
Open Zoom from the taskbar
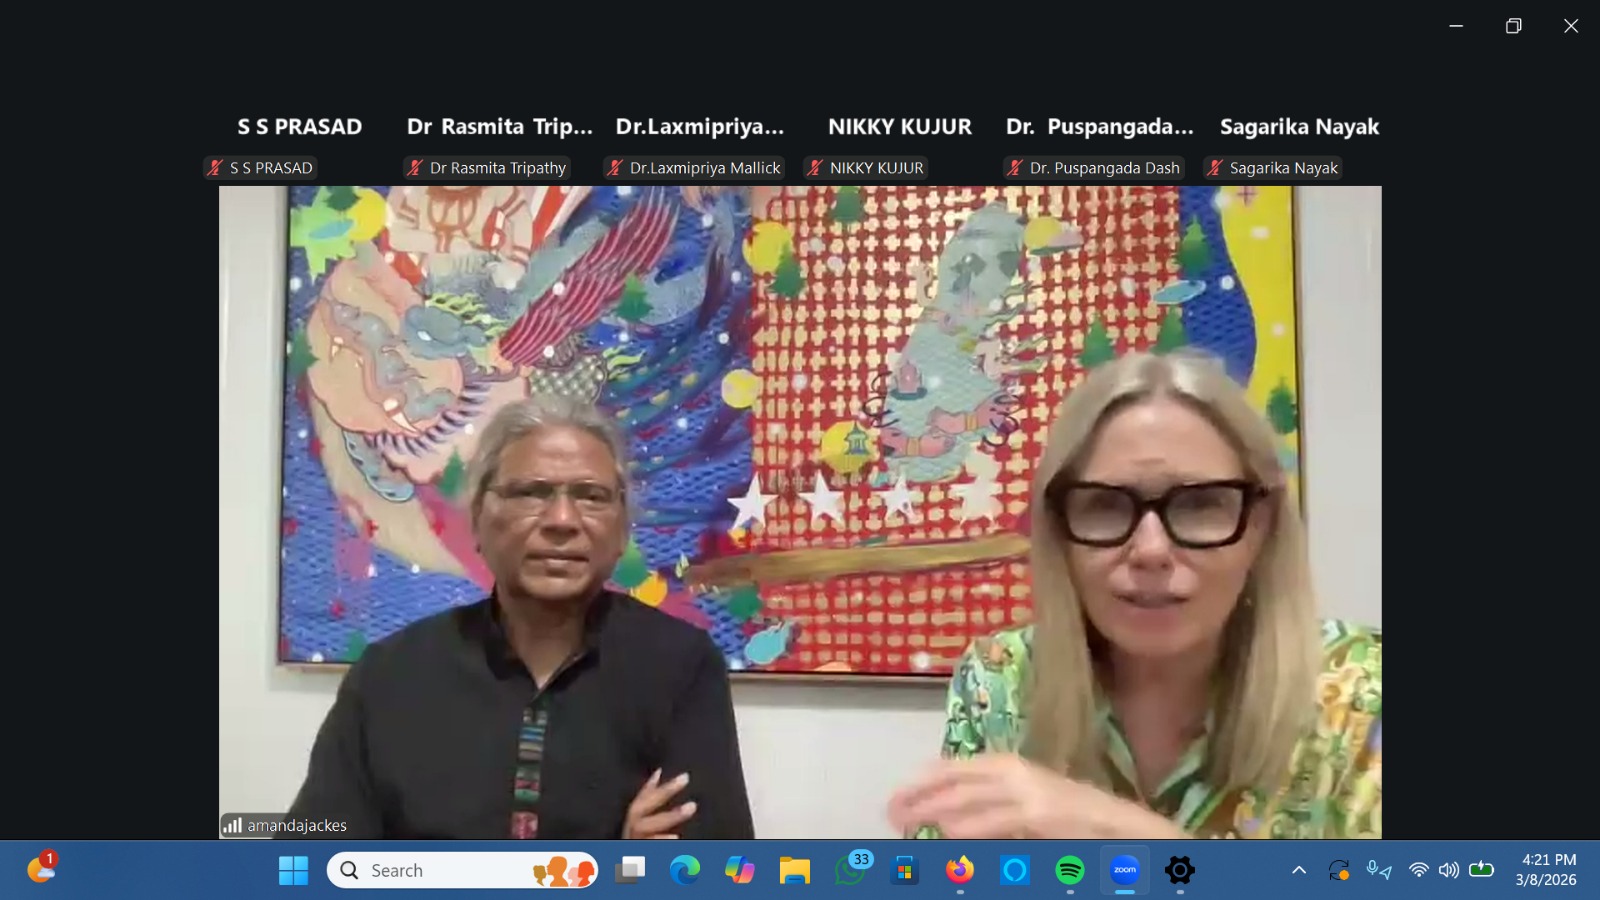tap(1125, 870)
